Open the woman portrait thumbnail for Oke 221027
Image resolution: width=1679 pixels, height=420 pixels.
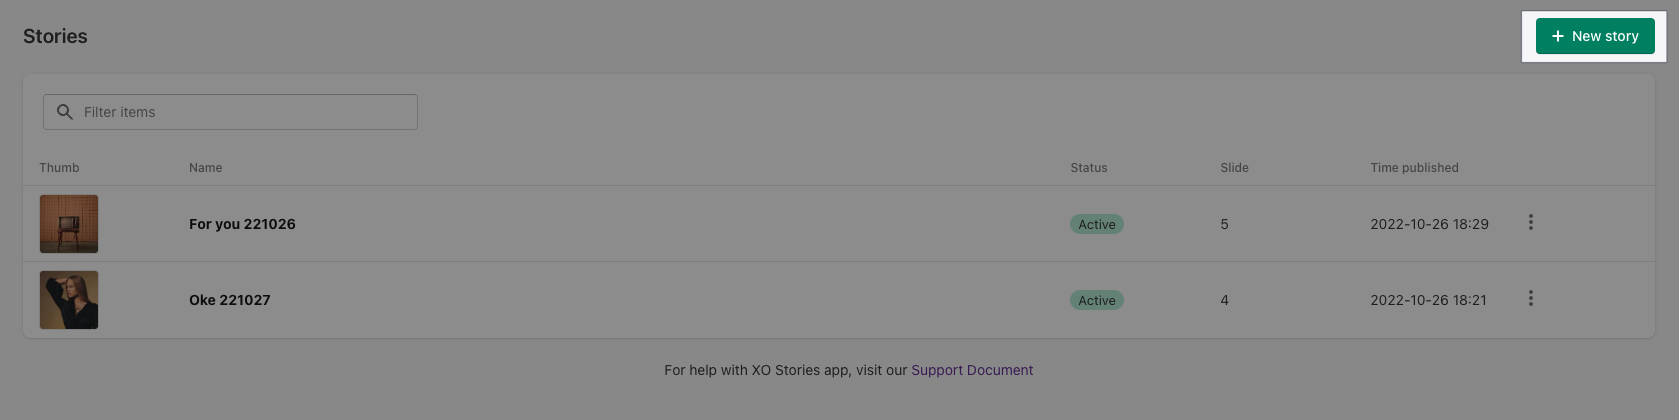(69, 300)
